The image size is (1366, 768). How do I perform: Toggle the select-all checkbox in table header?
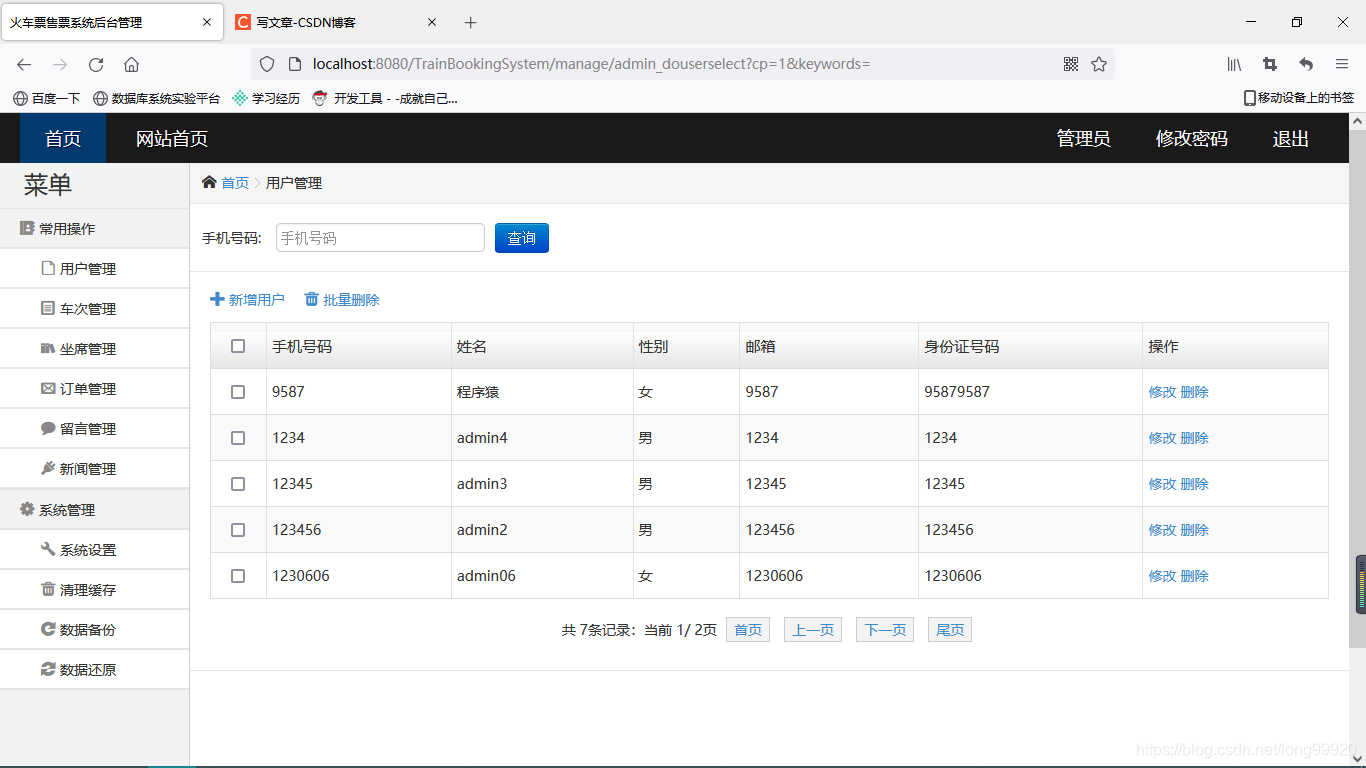point(238,346)
